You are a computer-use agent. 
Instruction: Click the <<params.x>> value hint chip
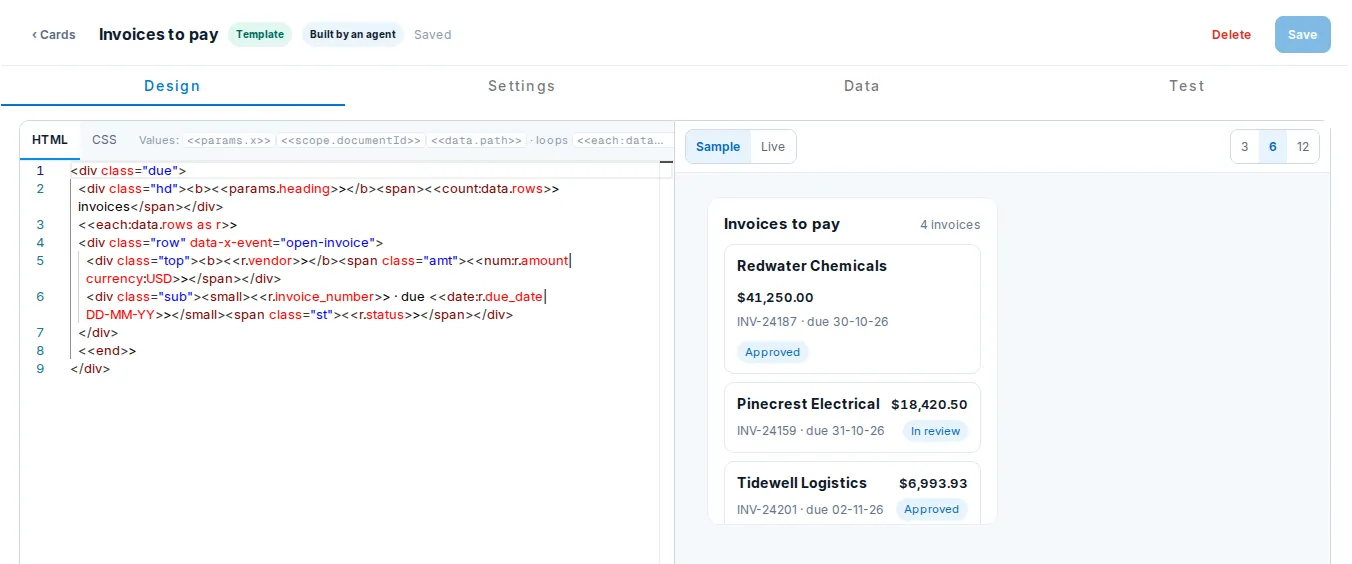click(x=229, y=141)
